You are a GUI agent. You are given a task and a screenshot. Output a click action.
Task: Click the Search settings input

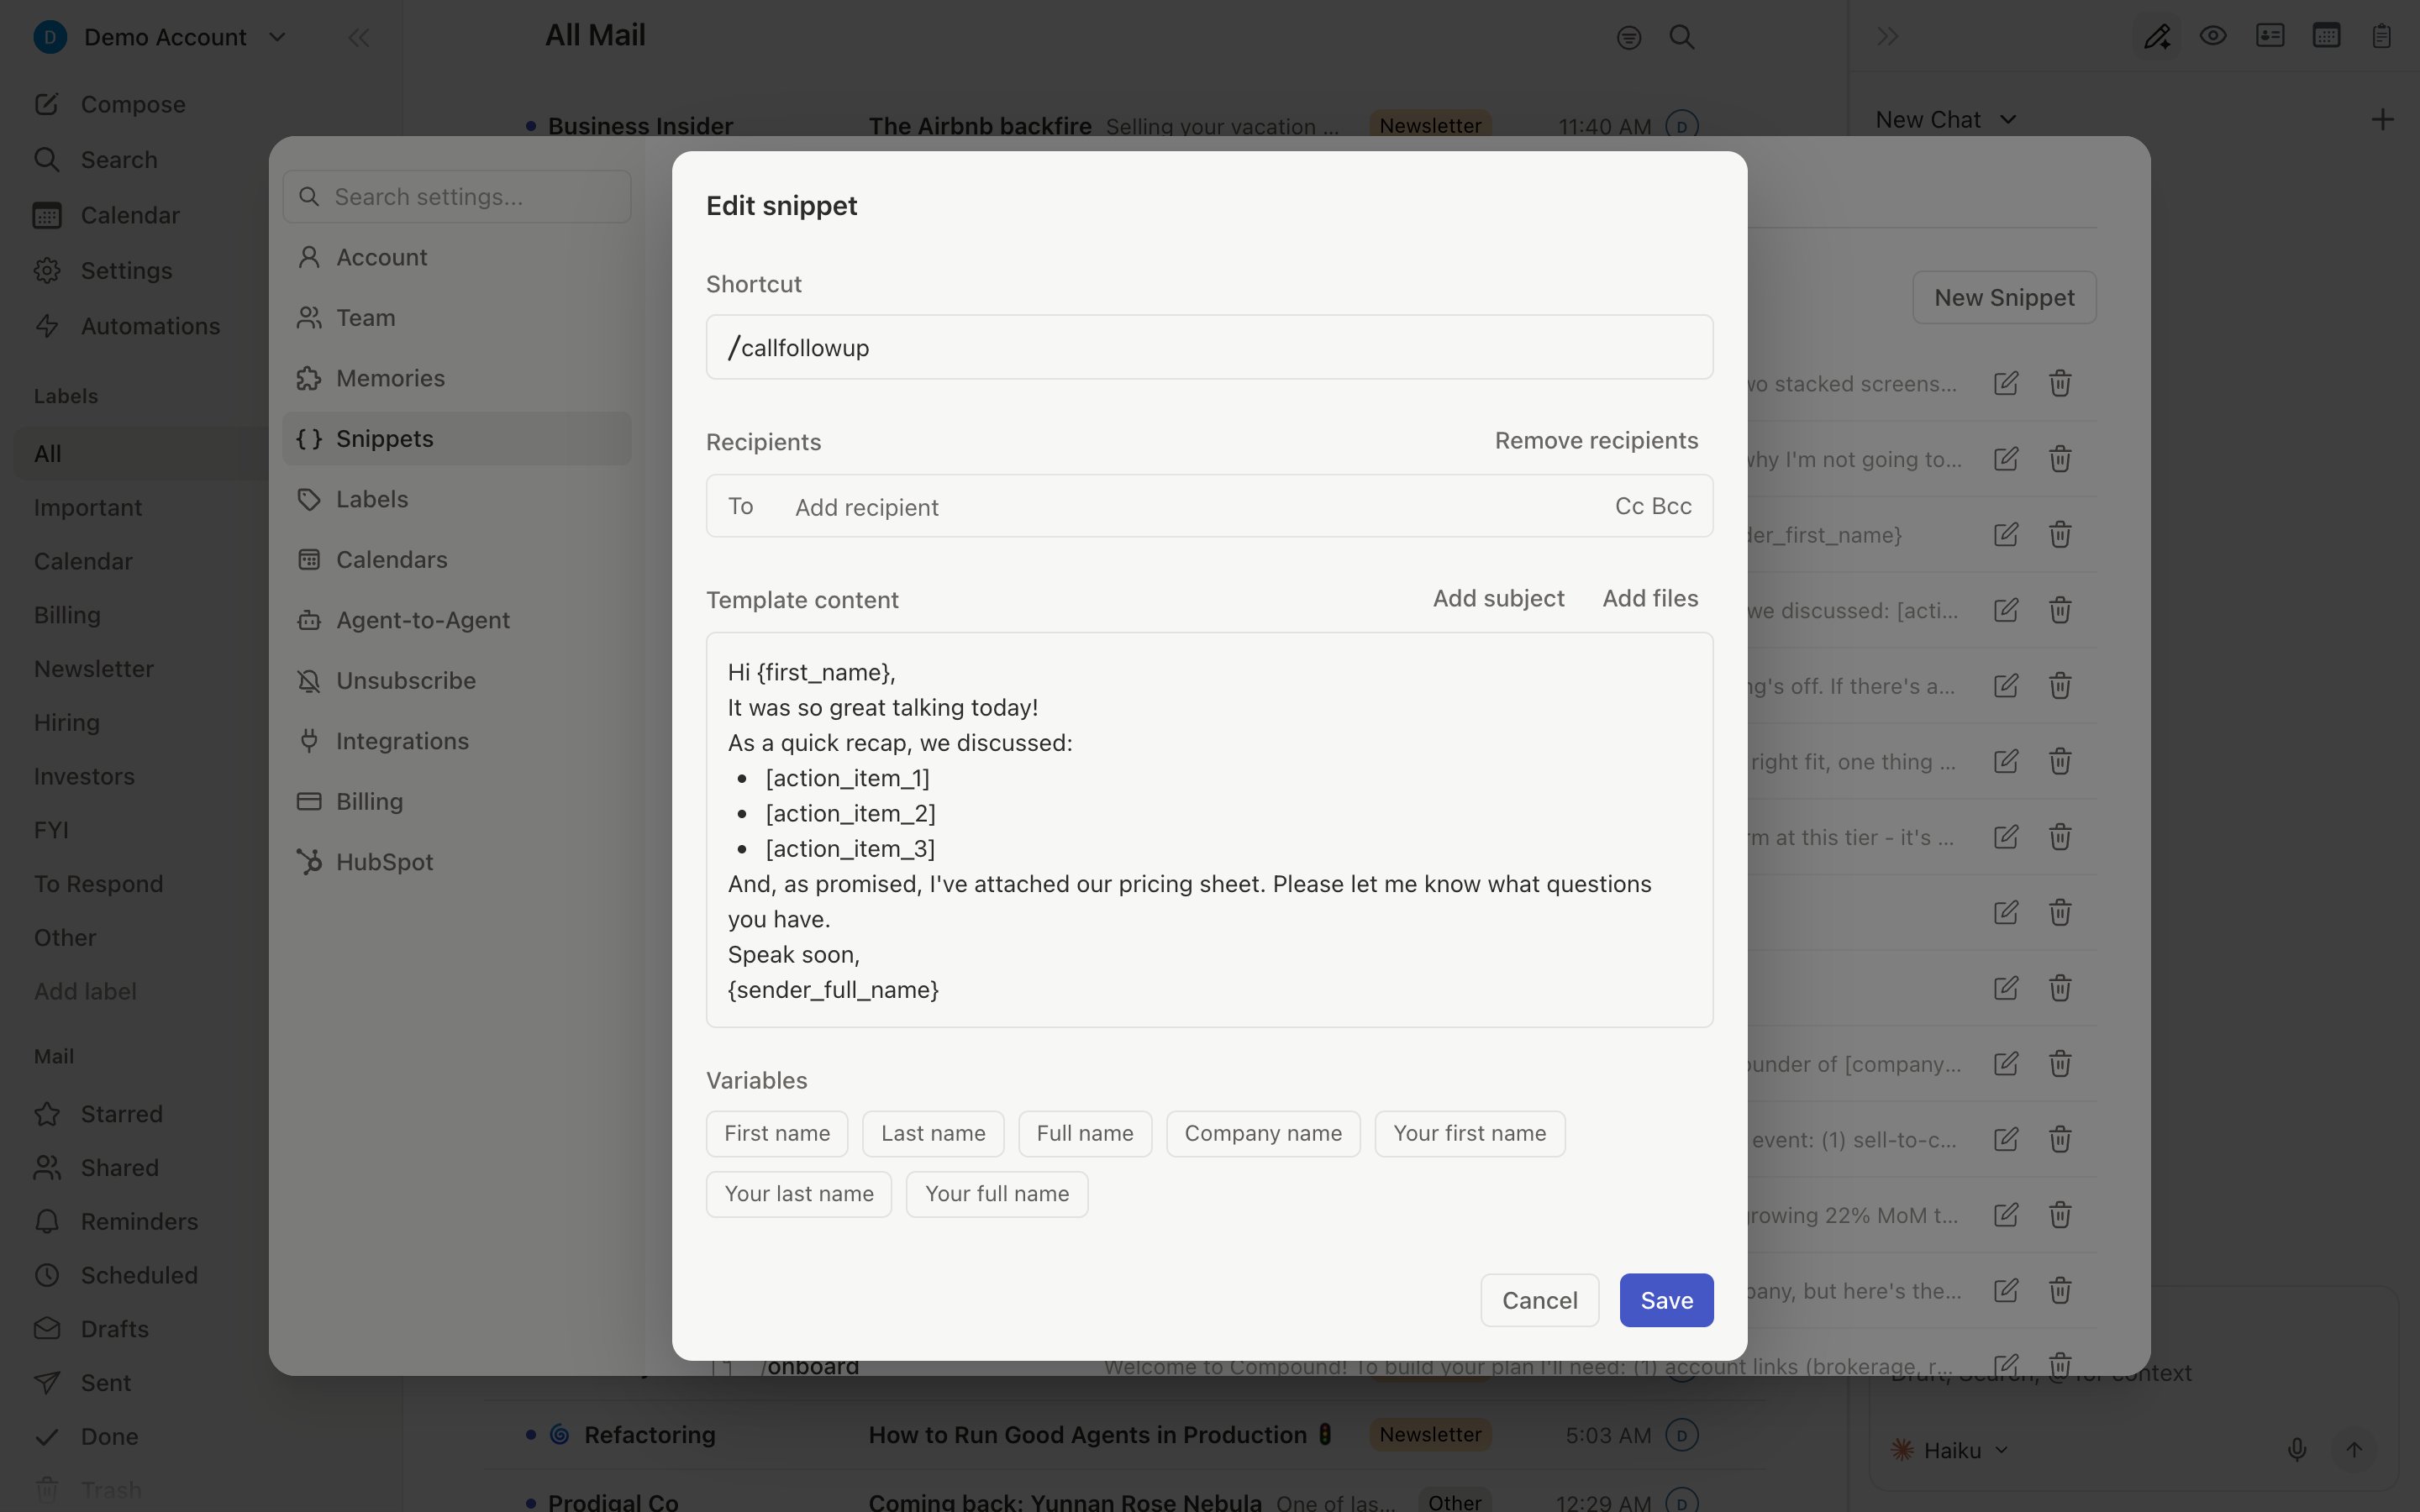(x=457, y=197)
